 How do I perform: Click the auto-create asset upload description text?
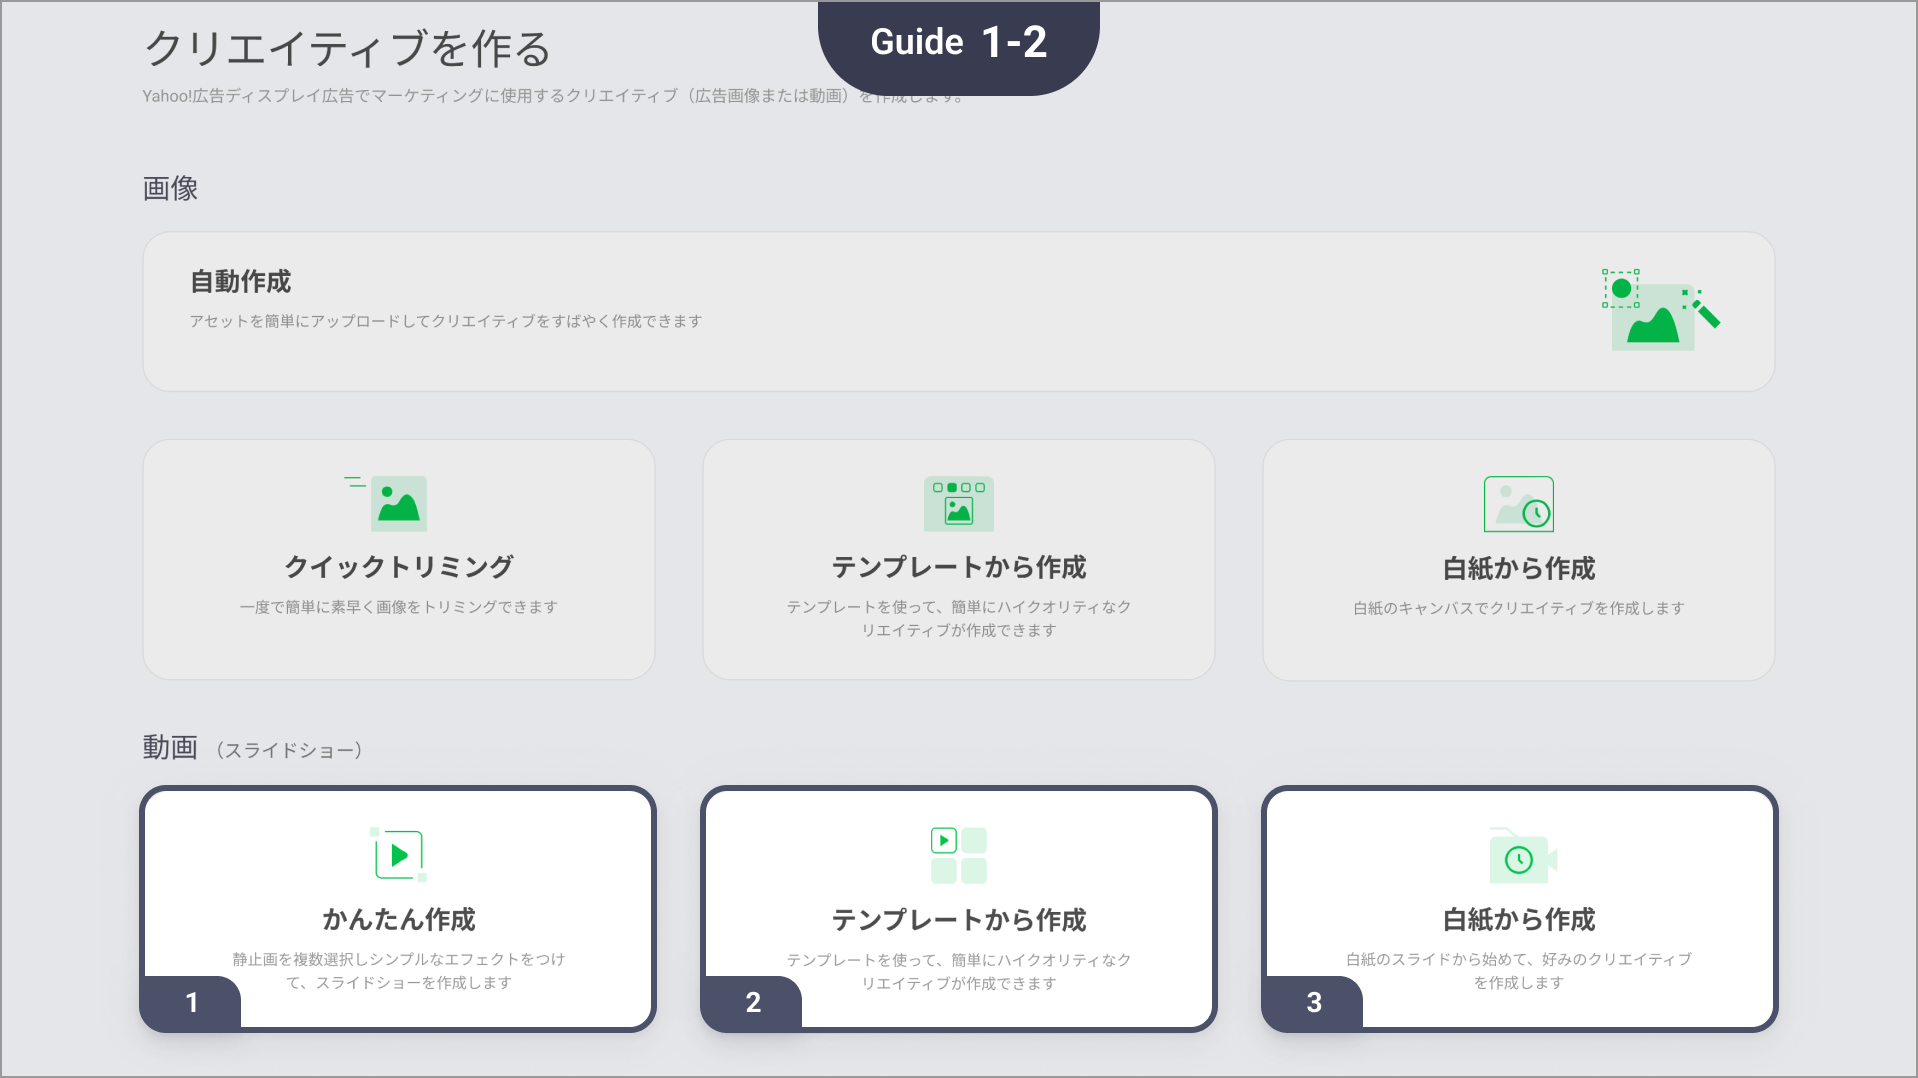point(446,321)
